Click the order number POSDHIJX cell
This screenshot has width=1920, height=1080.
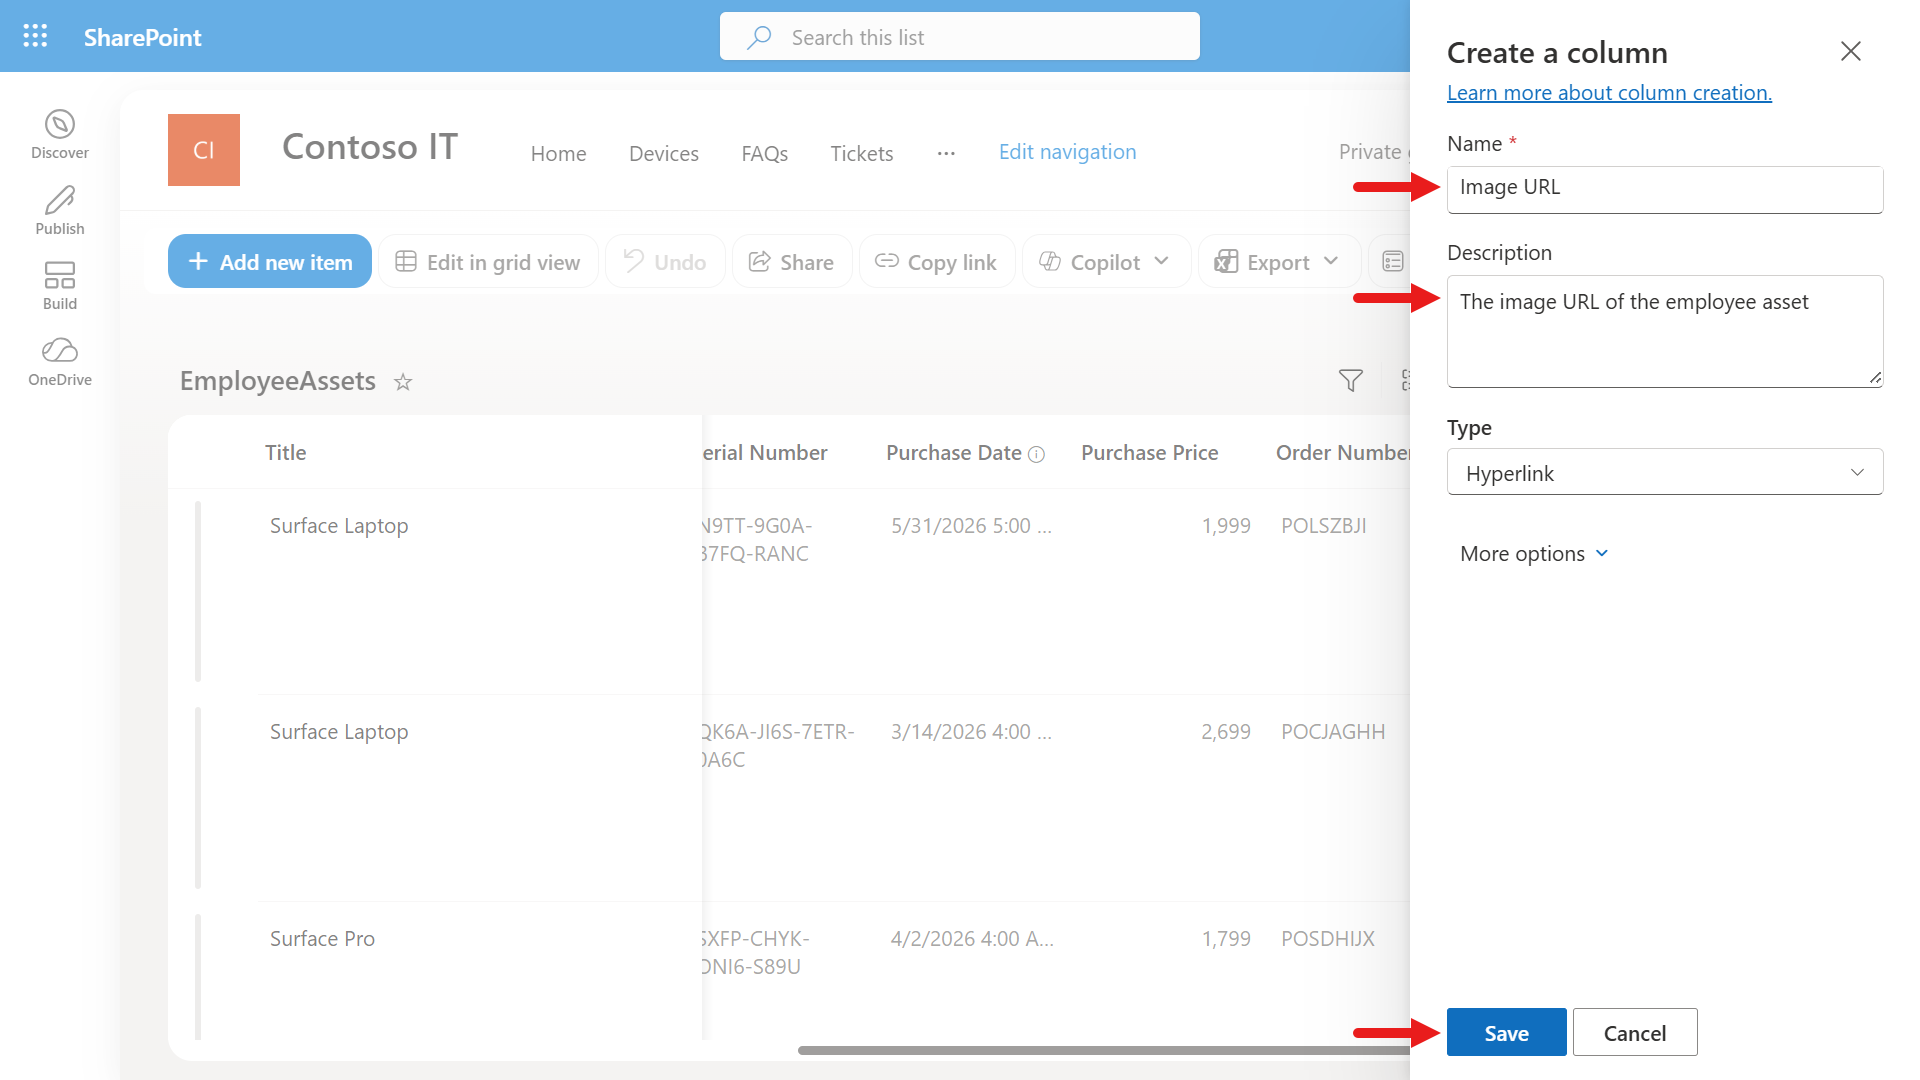pos(1328,938)
